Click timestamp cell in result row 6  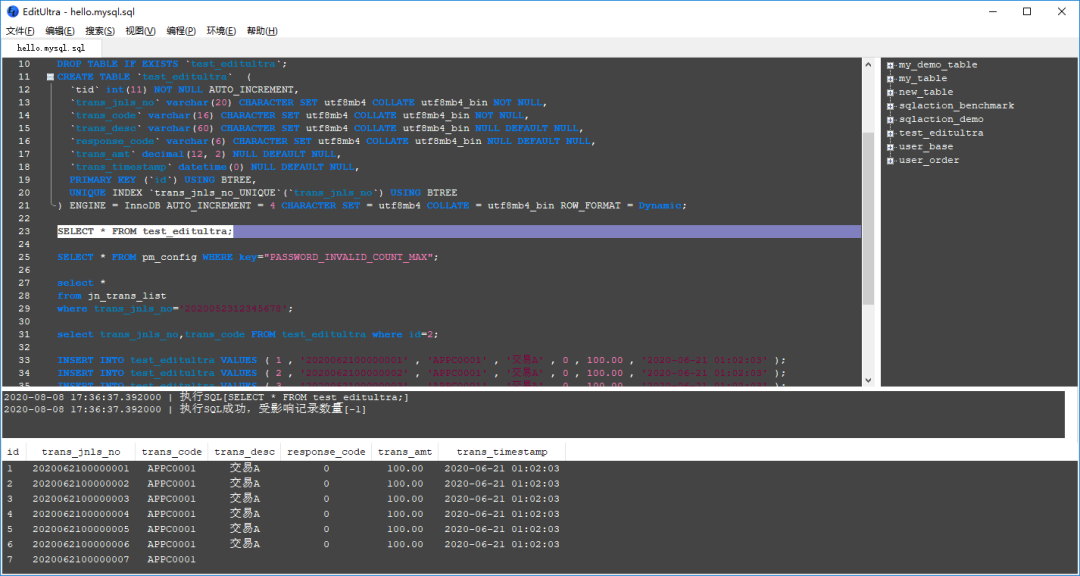click(x=502, y=544)
